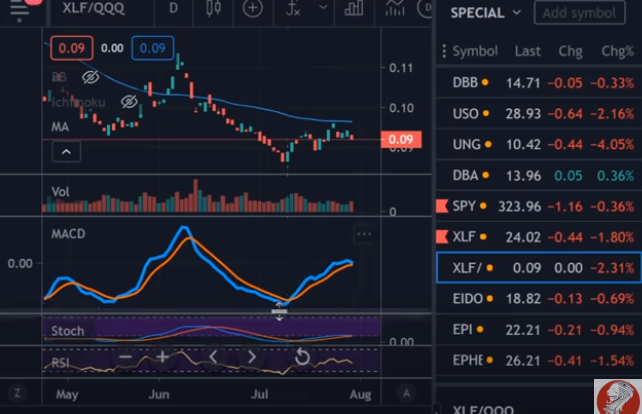Screen dimensions: 642x414
Task: Collapse the indicator legend arrow
Action: point(66,152)
